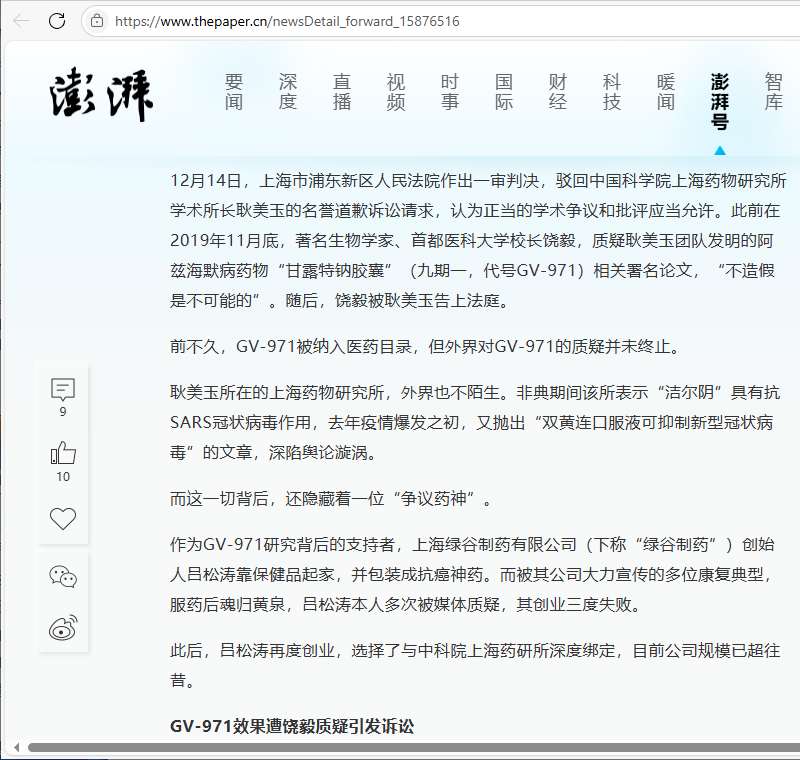This screenshot has height=760, width=800.
Task: Click the comment count 9
Action: [63, 412]
